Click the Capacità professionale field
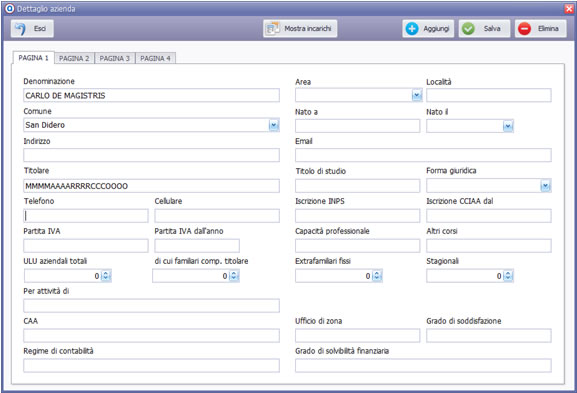The height and width of the screenshot is (393, 577). [357, 246]
